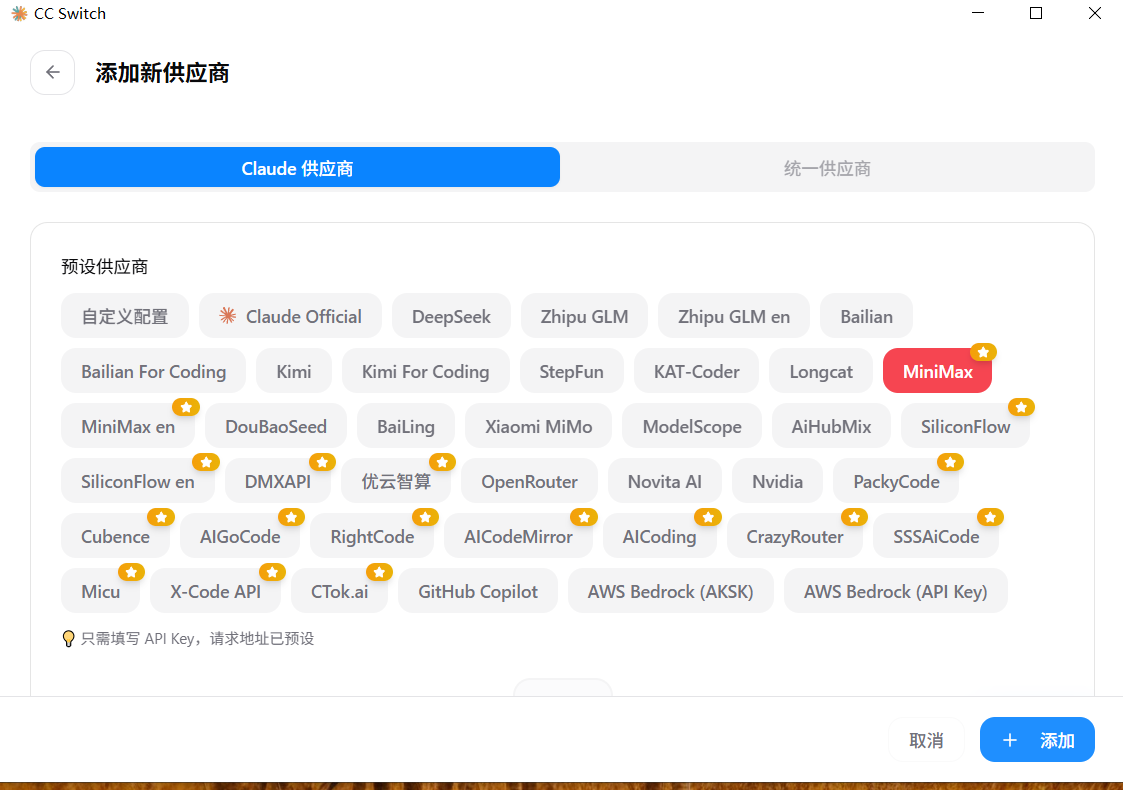Choose the MiniMax en preset
This screenshot has width=1123, height=790.
[x=127, y=426]
